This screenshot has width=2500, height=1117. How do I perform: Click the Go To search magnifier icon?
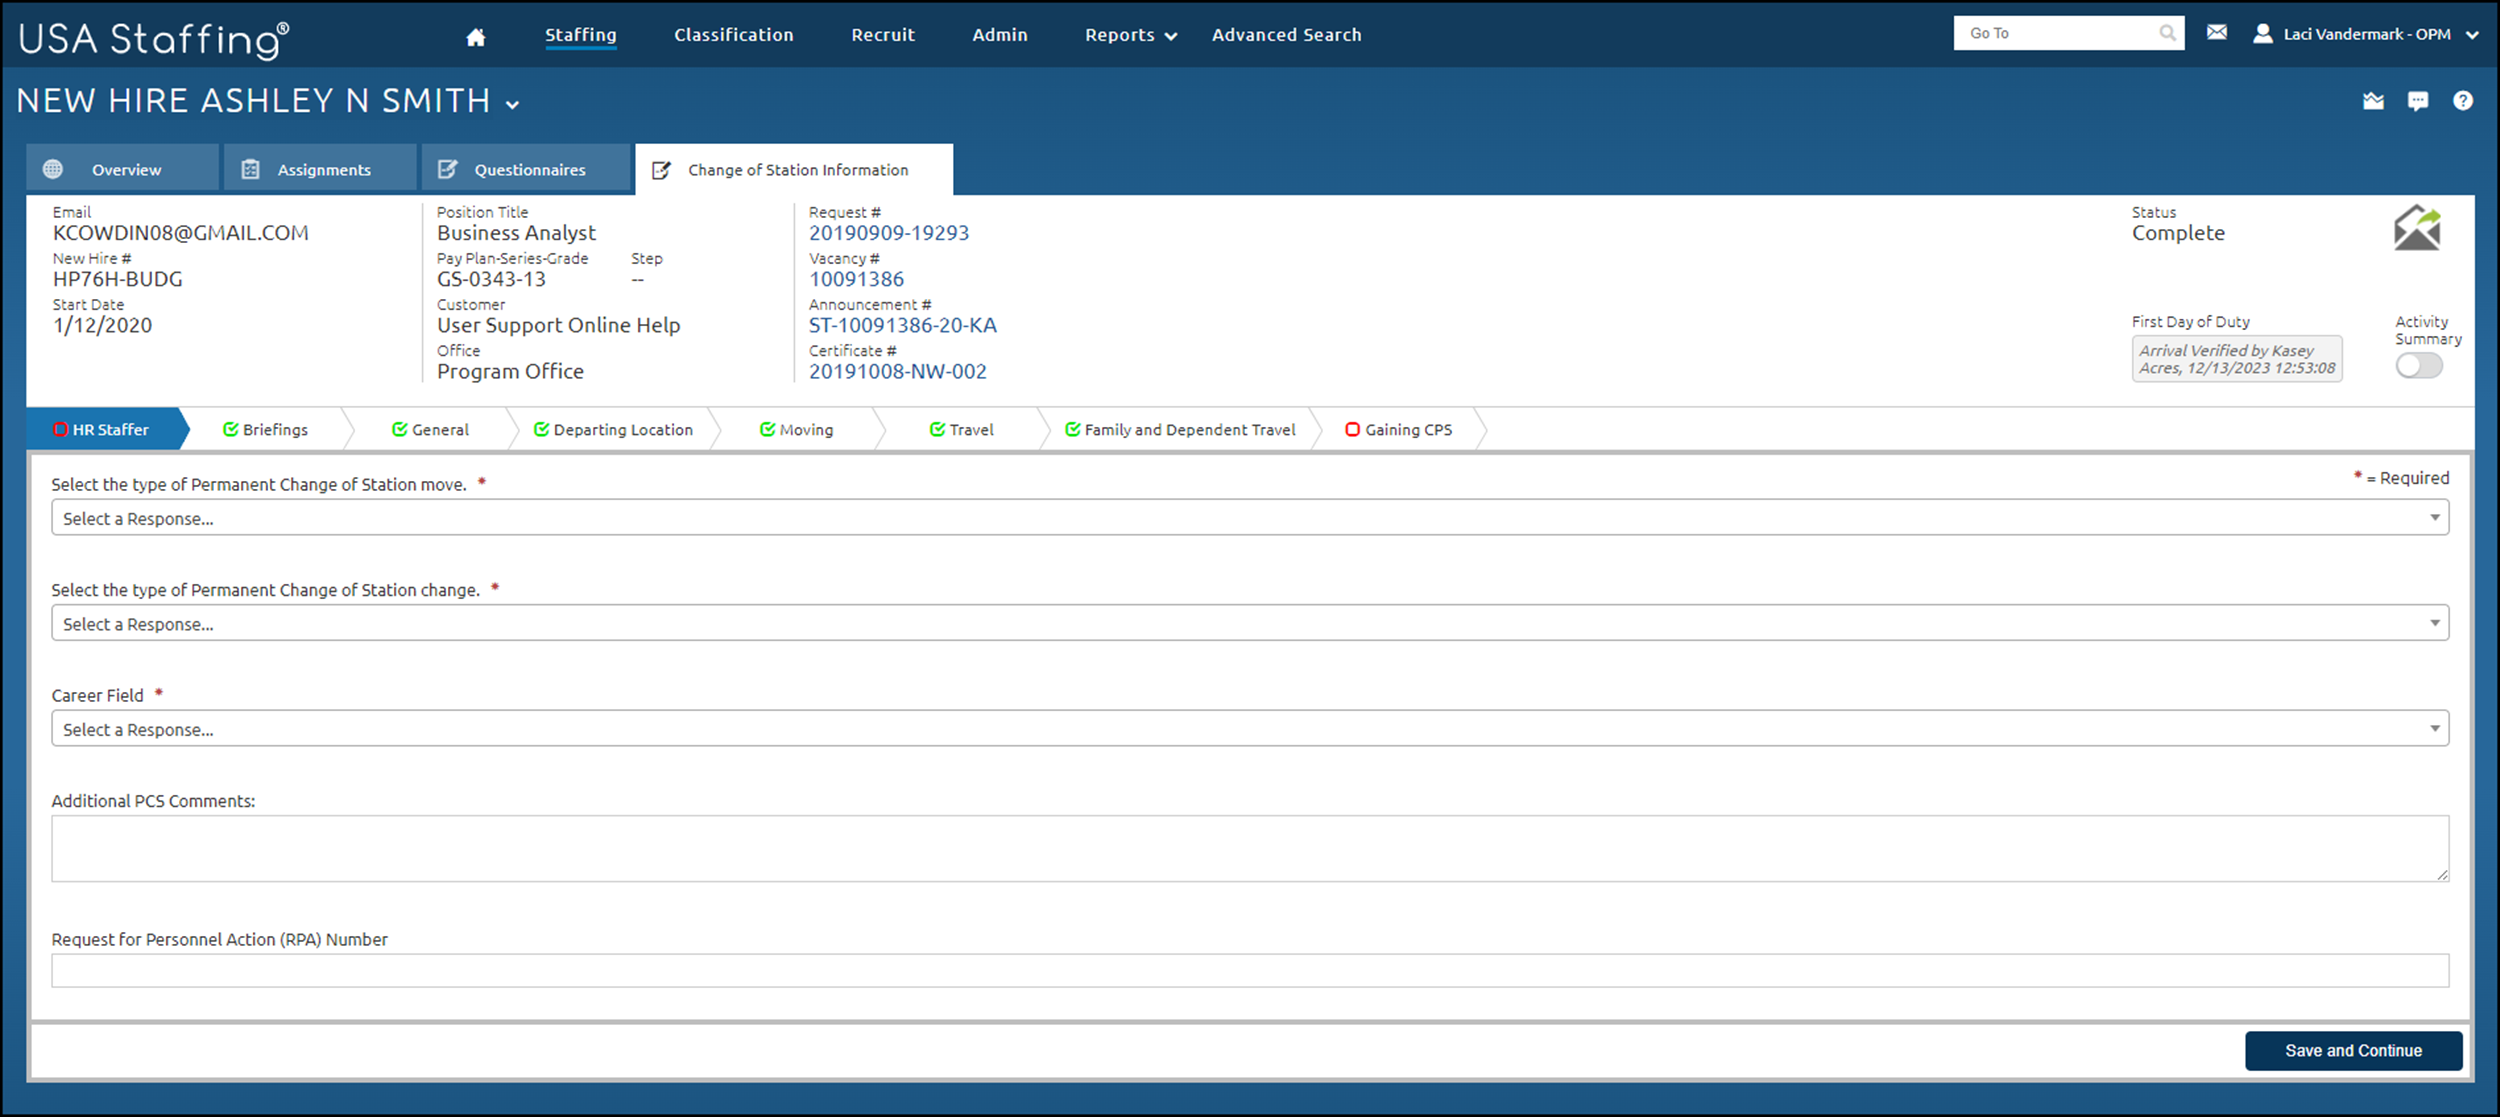pyautogui.click(x=2166, y=33)
